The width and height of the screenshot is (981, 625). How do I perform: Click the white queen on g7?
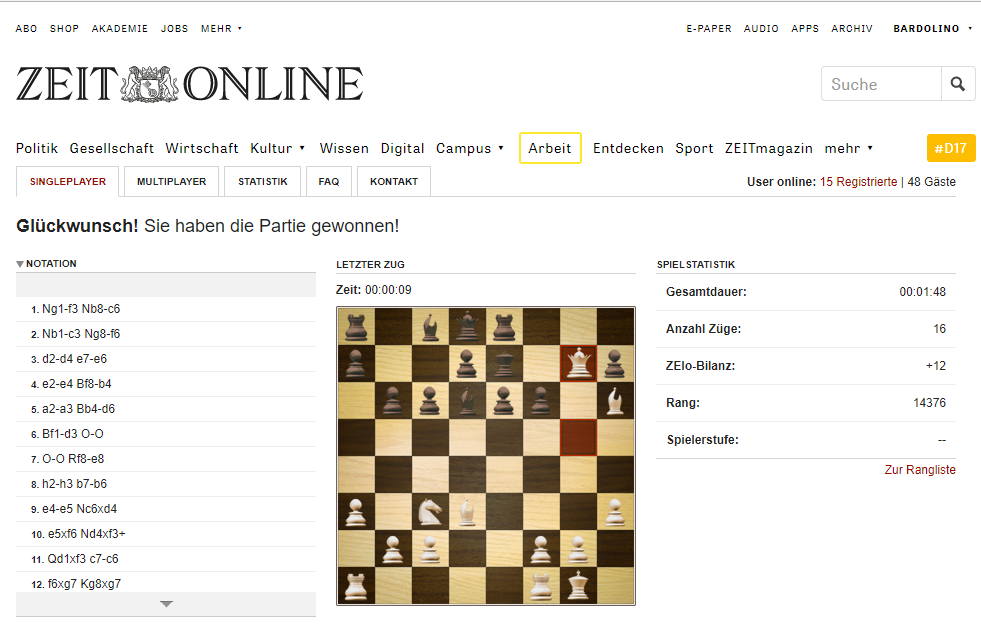click(579, 363)
